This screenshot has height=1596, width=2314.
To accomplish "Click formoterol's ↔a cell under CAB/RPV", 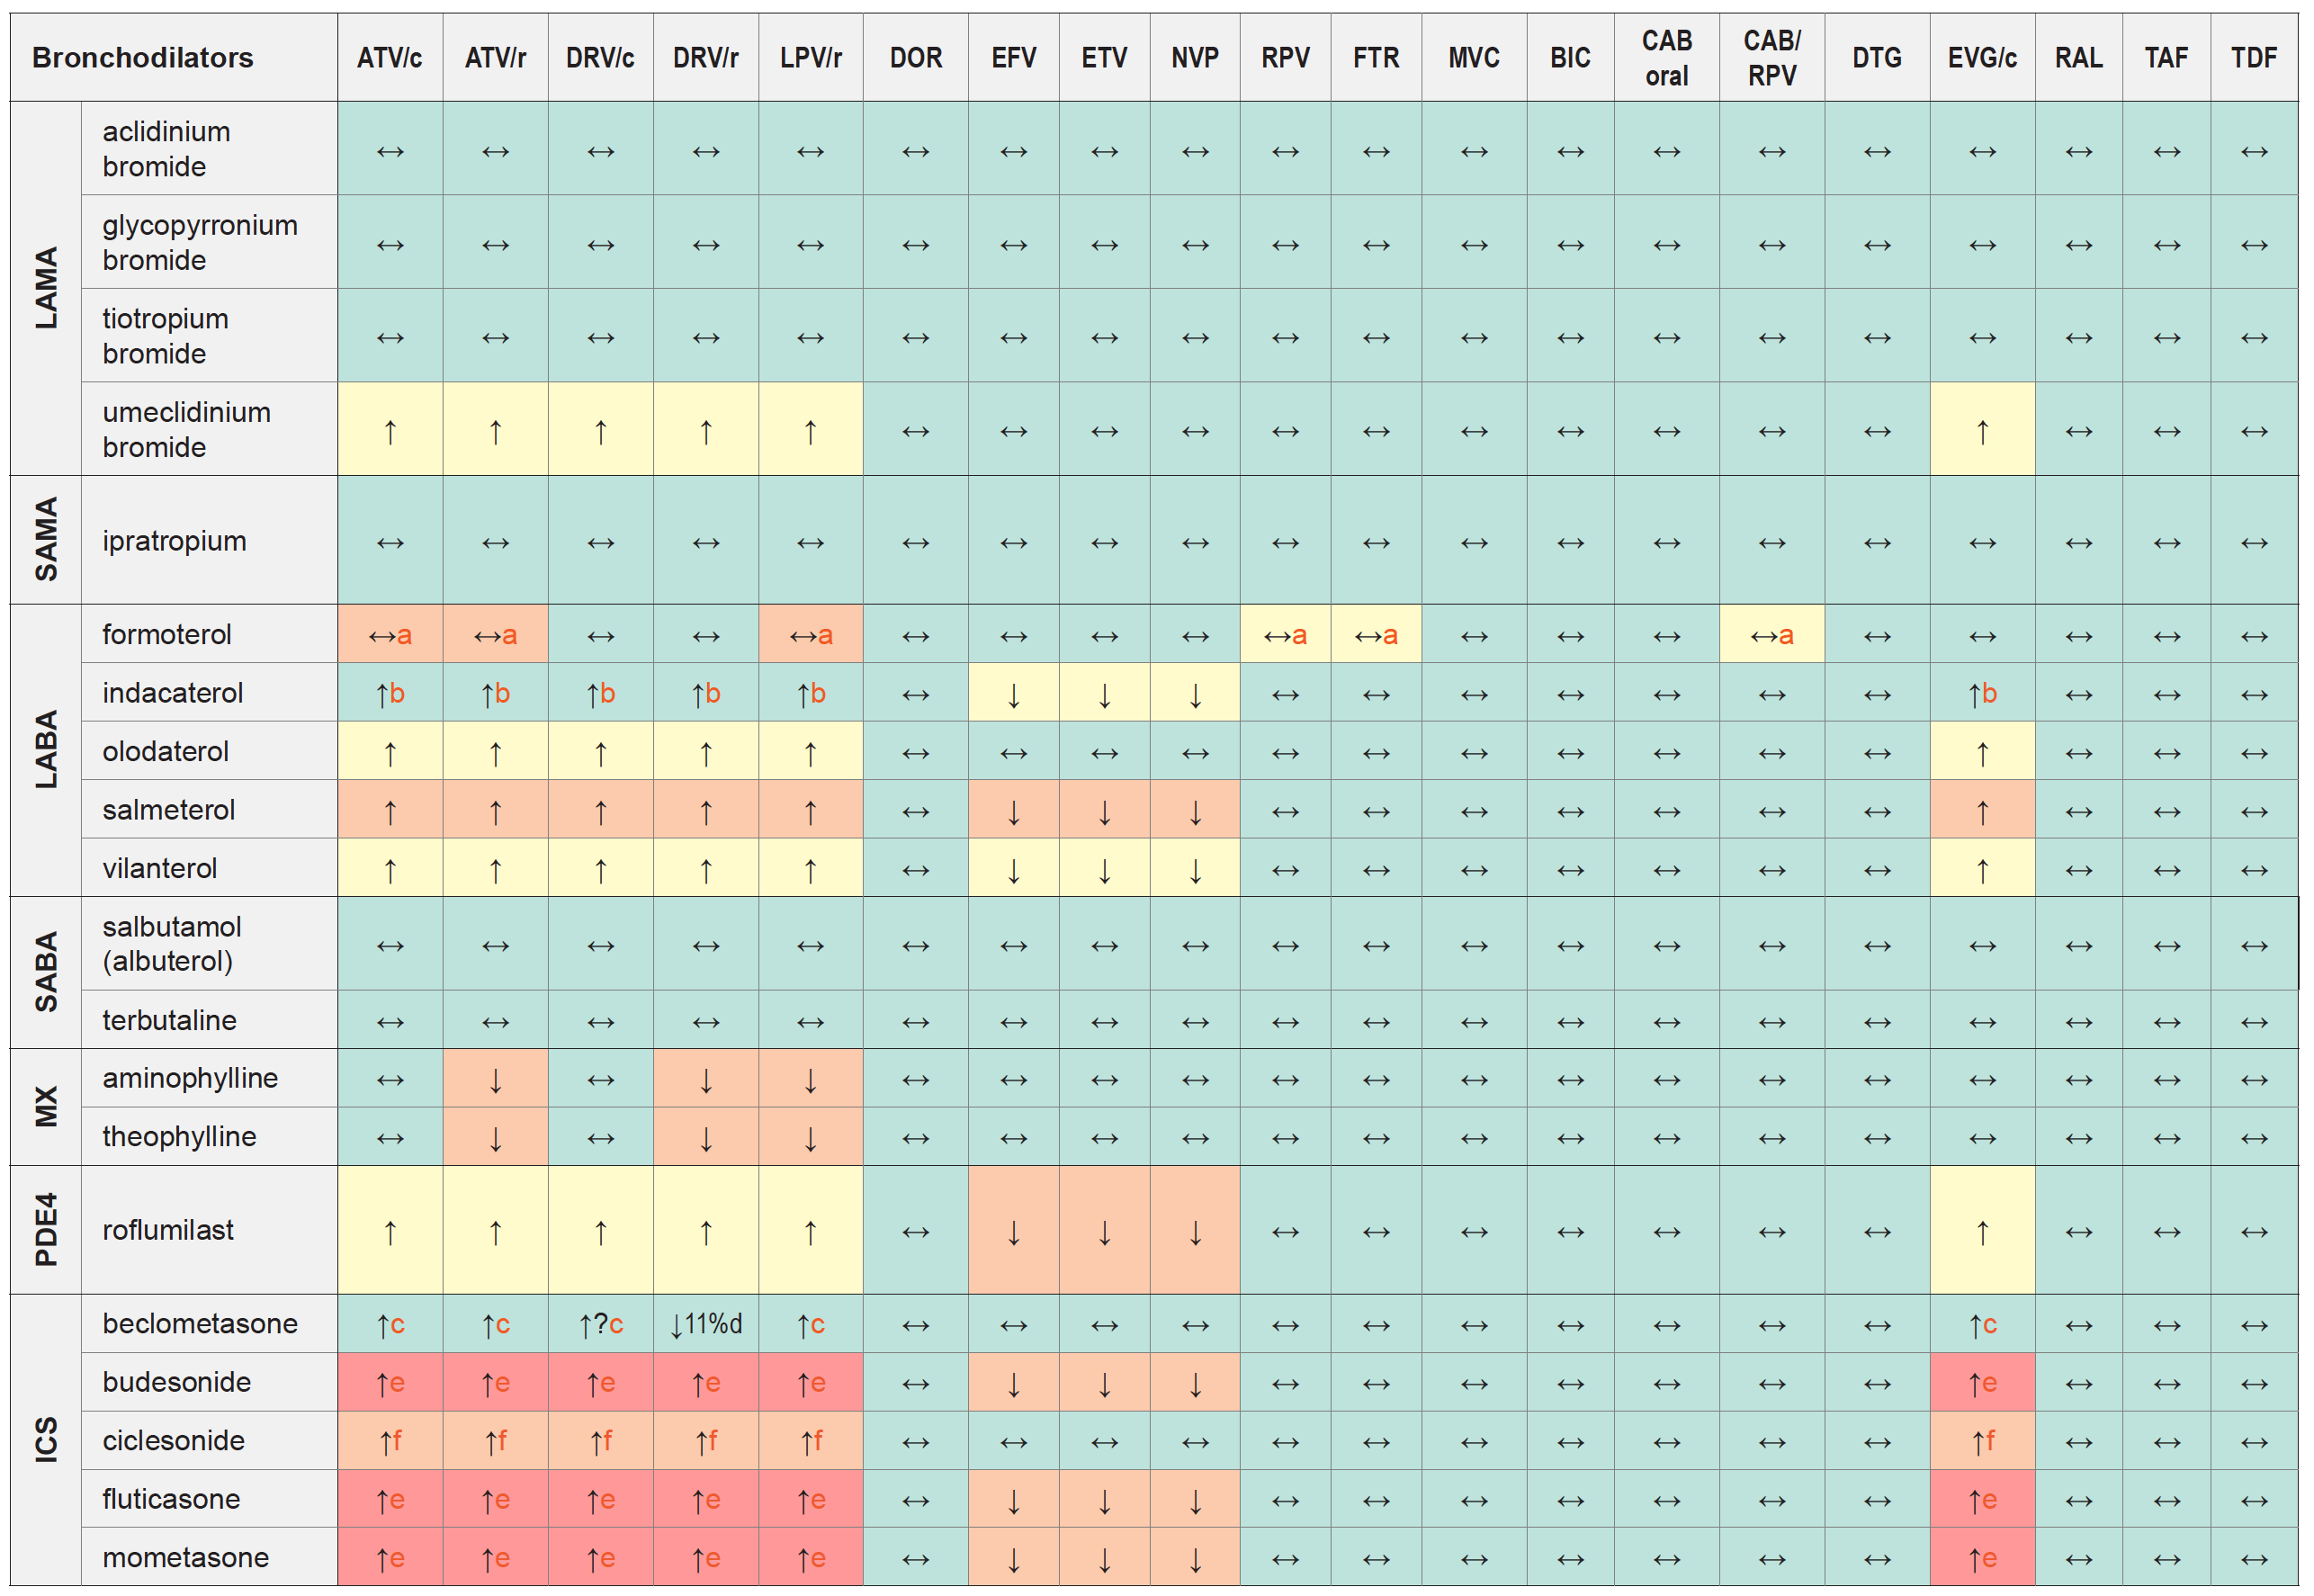I will 1771,634.
